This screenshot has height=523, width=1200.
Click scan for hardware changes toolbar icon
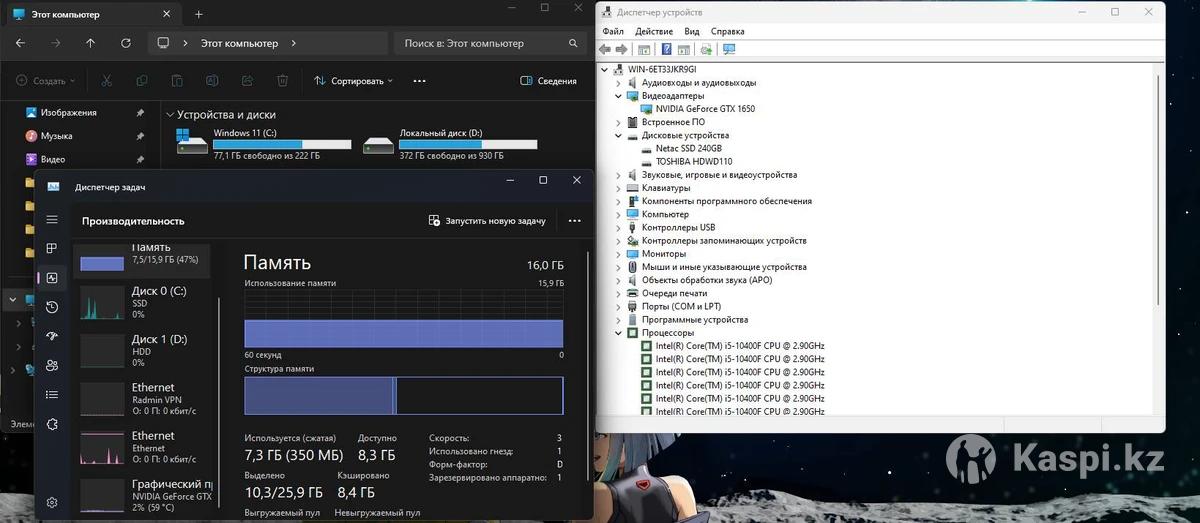728,49
